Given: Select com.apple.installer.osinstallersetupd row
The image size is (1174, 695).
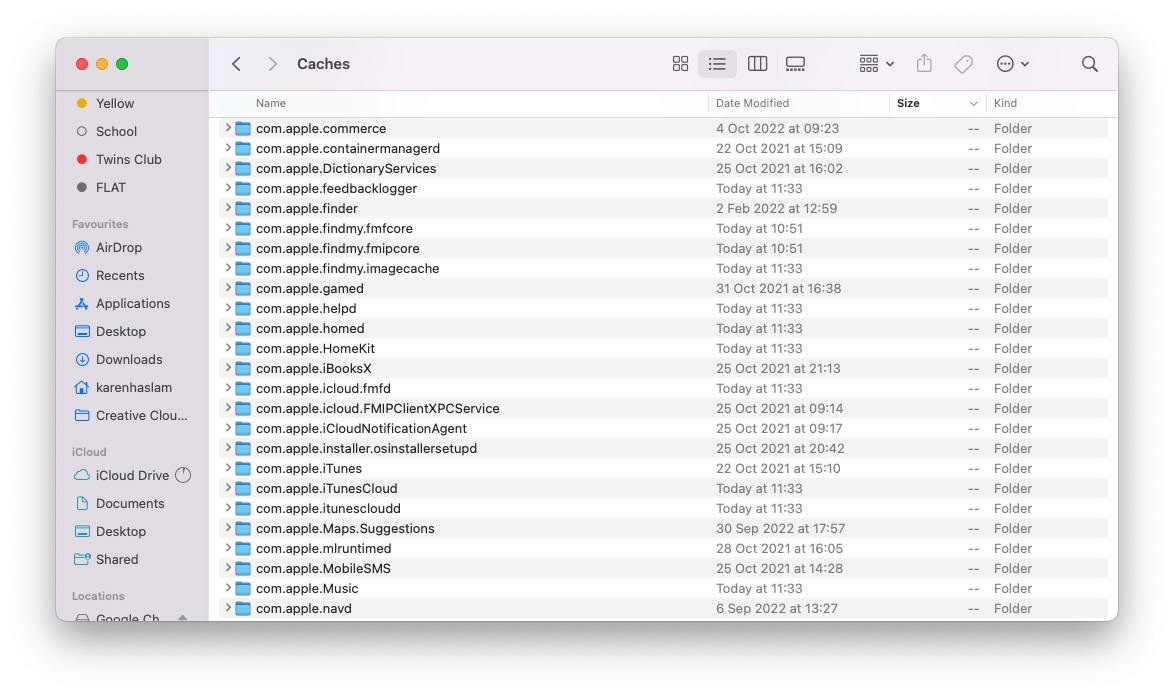Looking at the screenshot, I should click(x=663, y=449).
